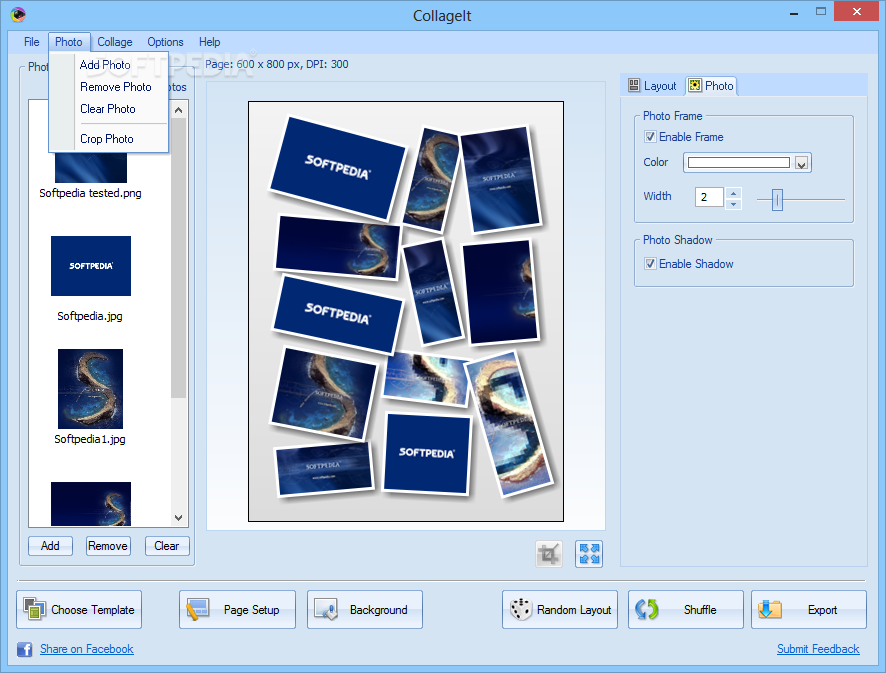Open the File menu

tap(32, 42)
